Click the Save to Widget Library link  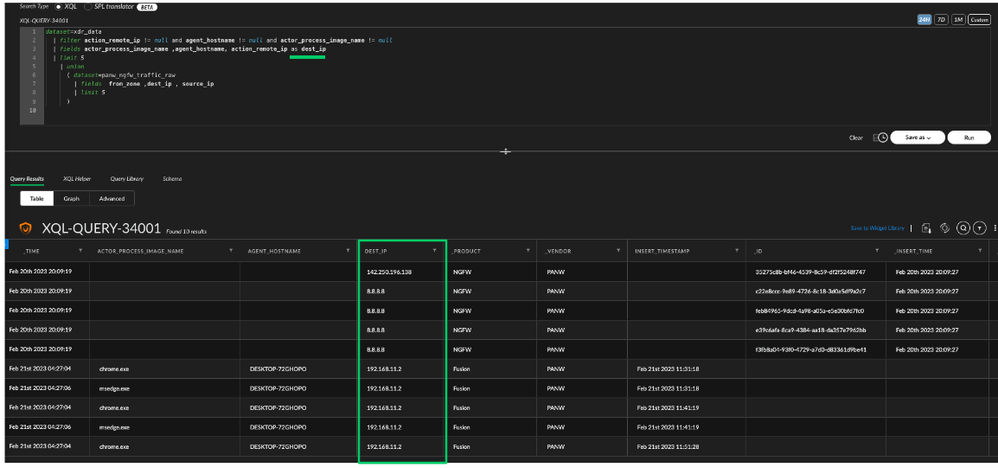click(877, 228)
